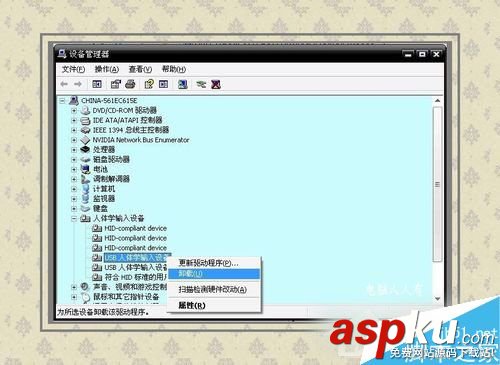Open the 文件(F) menu
Image resolution: width=500 pixels, height=365 pixels.
click(73, 69)
